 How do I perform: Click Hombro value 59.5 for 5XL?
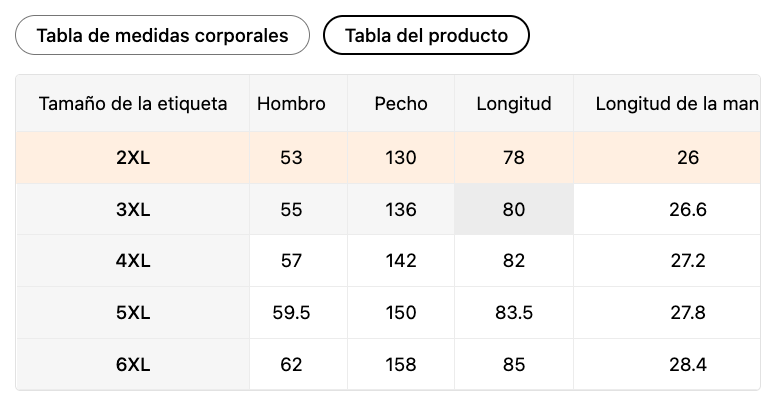tap(291, 313)
